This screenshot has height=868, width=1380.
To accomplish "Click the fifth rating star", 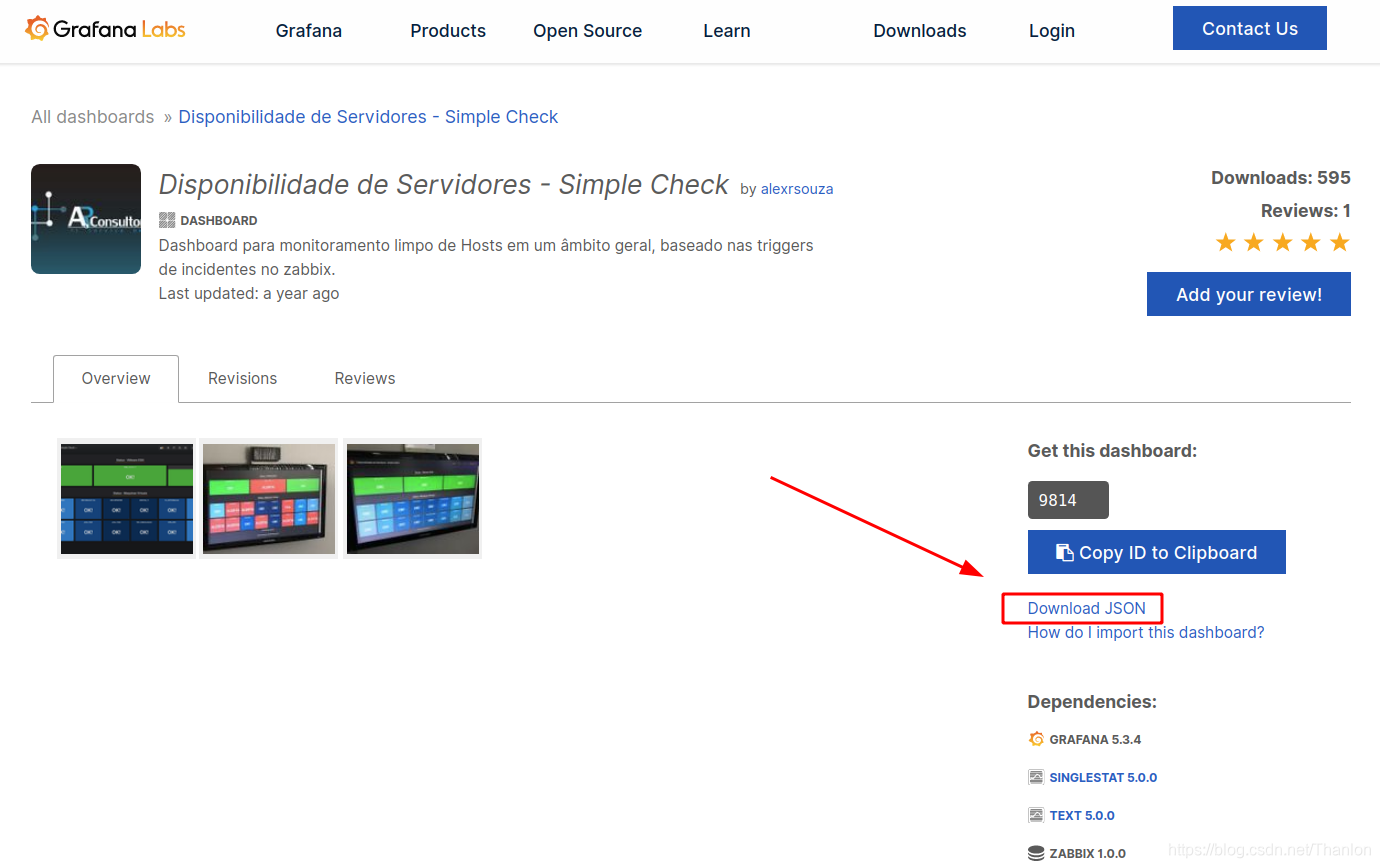I will (1340, 242).
